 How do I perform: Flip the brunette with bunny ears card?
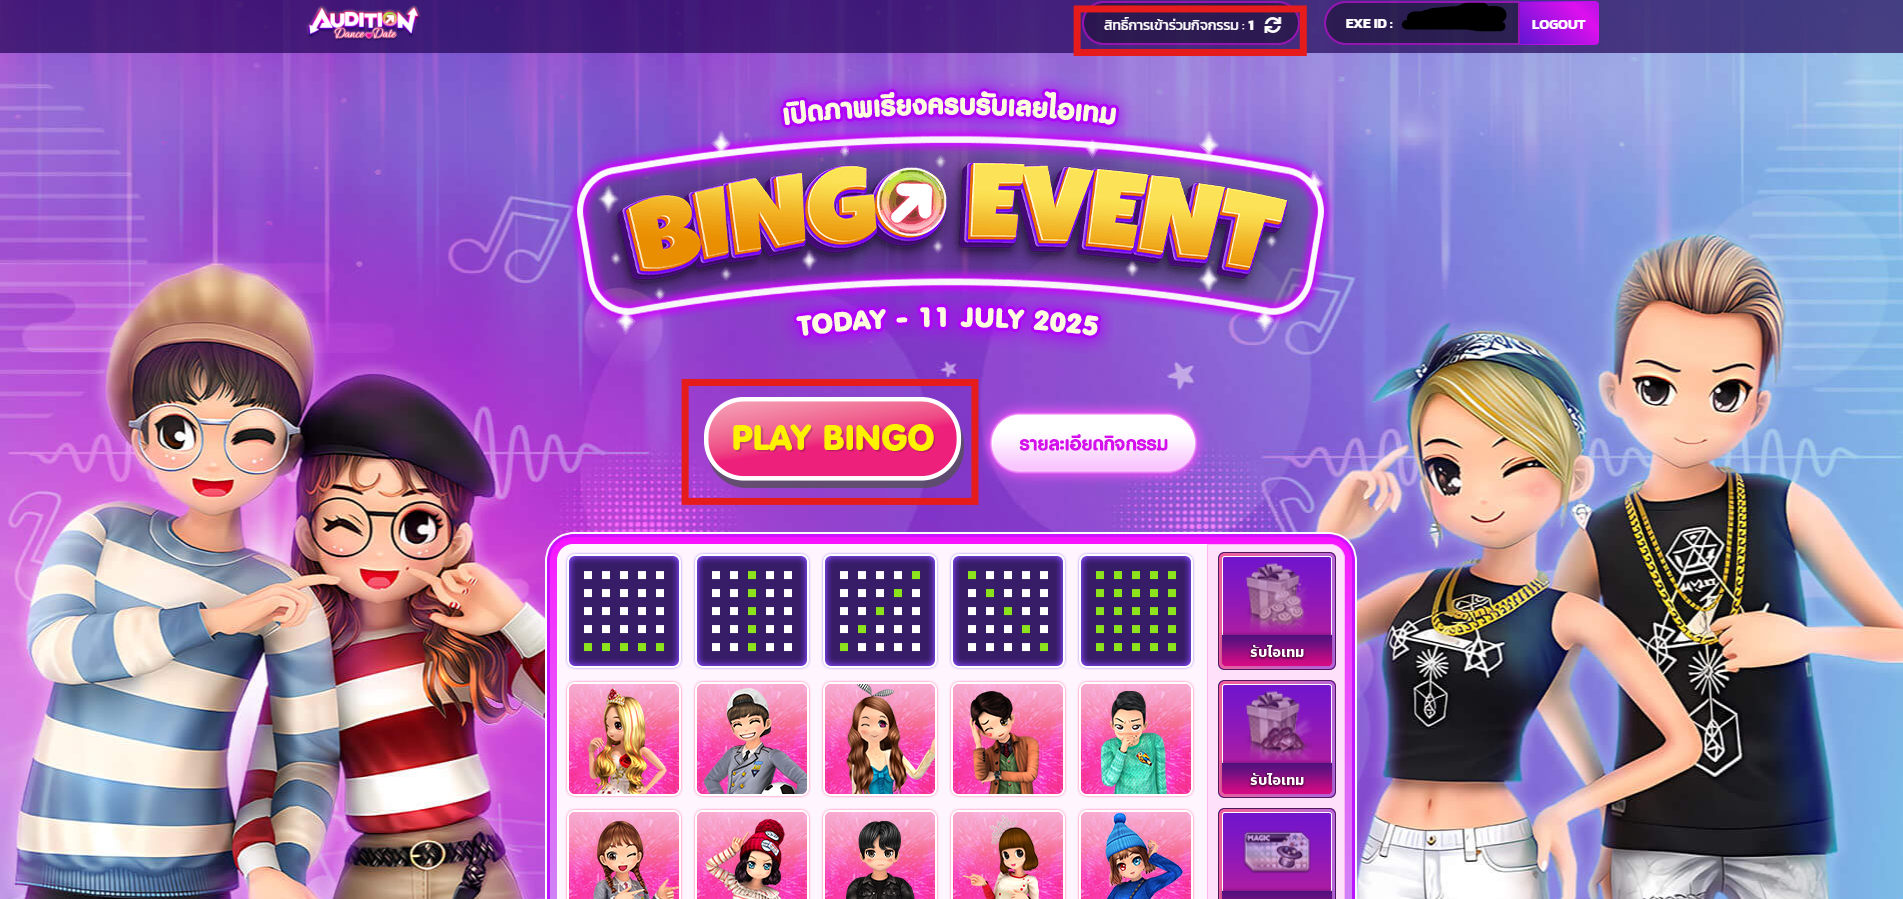tap(880, 739)
